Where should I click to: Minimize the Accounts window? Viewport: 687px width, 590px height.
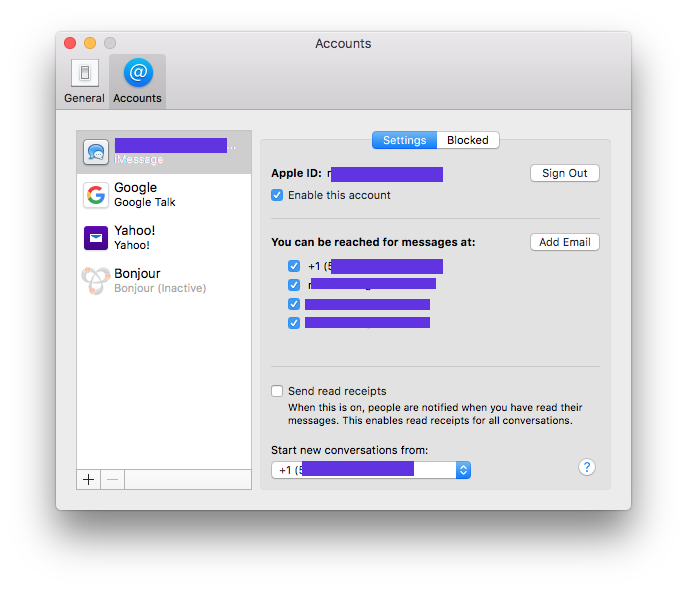point(90,43)
